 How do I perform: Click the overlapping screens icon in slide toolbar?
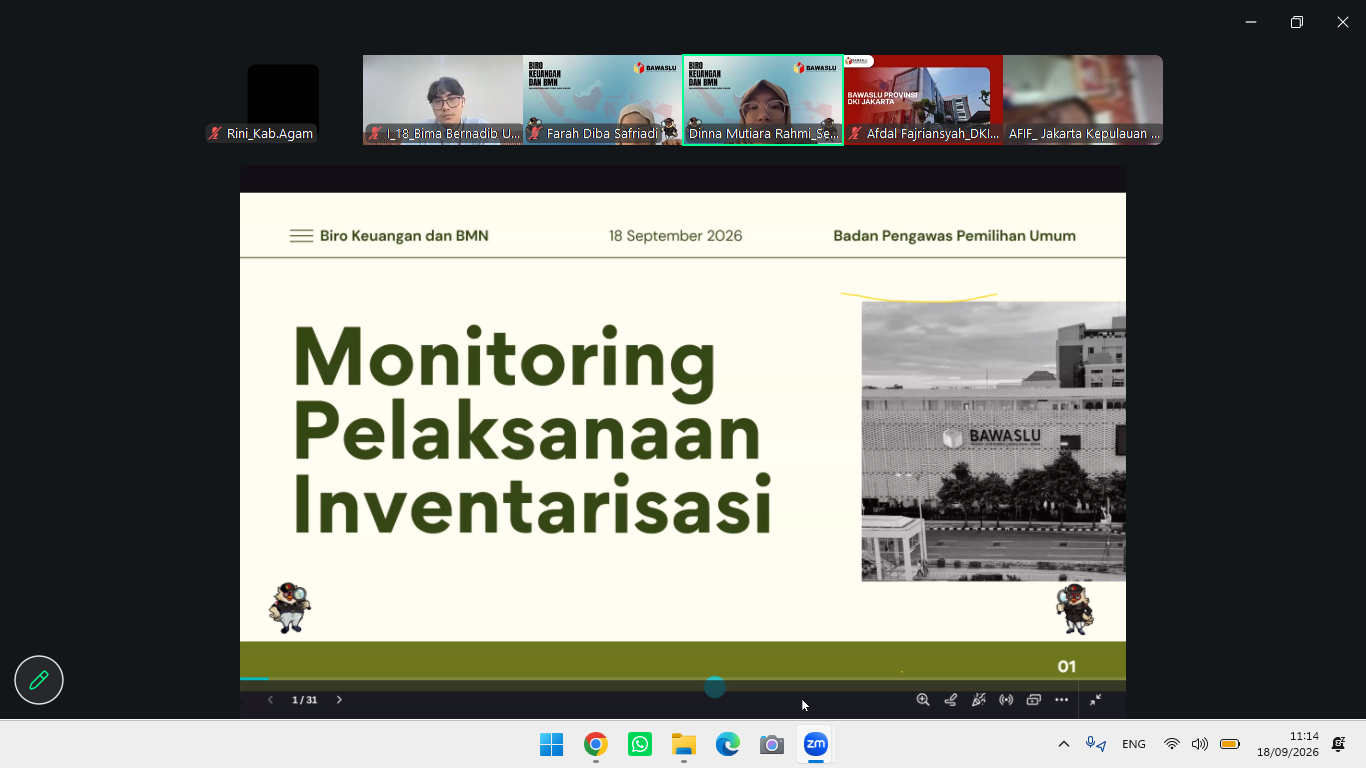point(1034,700)
